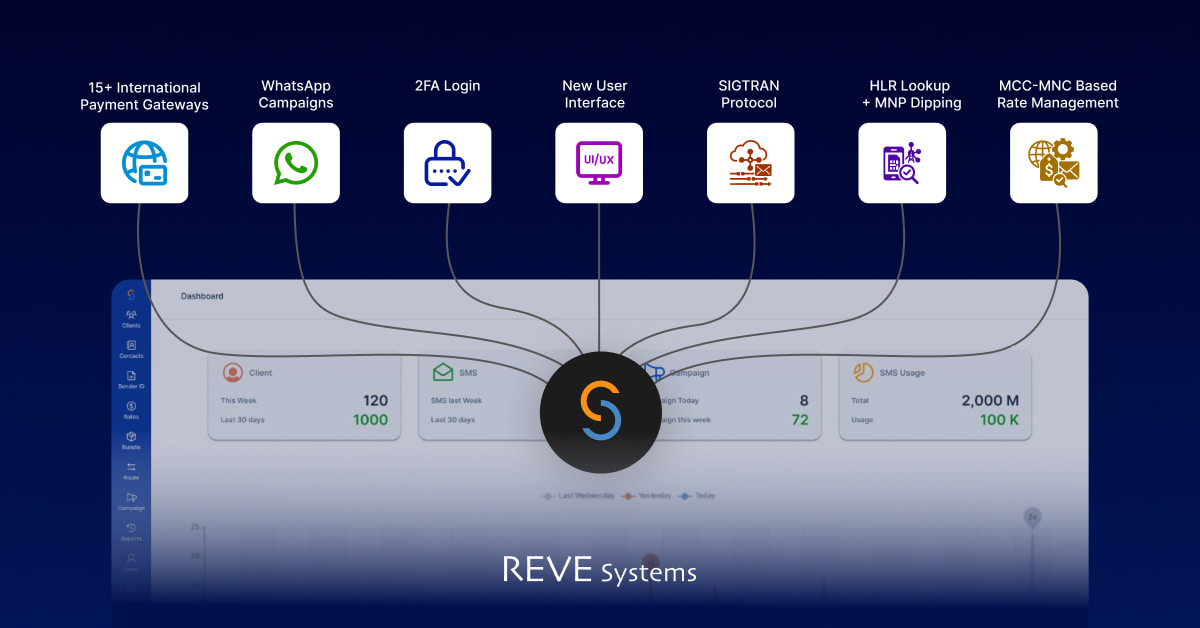Select the 2FA Login padlock icon

447,163
